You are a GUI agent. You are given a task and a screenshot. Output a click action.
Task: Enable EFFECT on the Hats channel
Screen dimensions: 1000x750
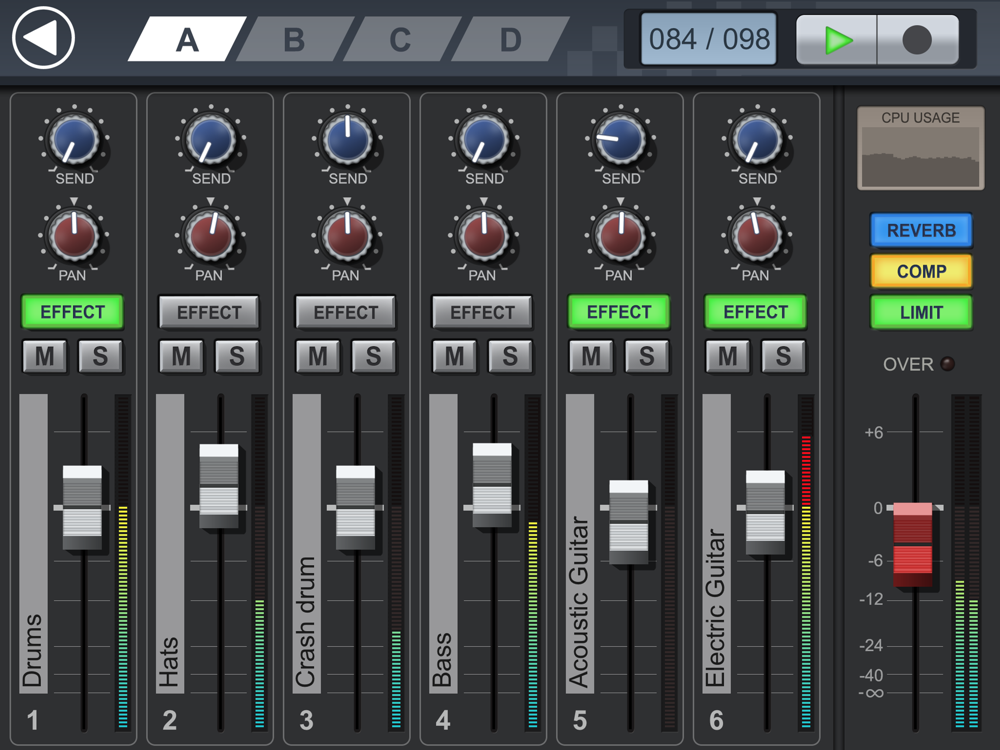[209, 312]
